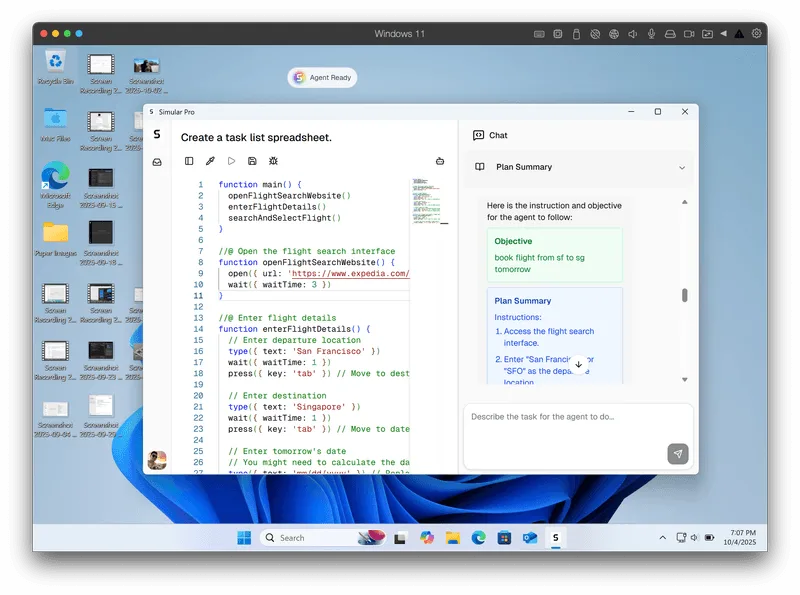
Task: Open the inbox icon in left sidebar
Action: (157, 162)
